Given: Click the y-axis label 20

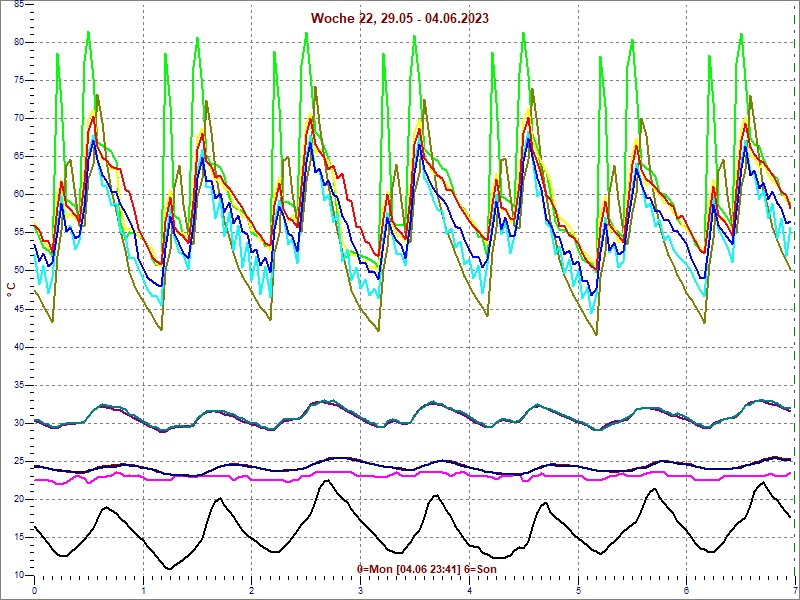Looking at the screenshot, I should click(x=18, y=499).
